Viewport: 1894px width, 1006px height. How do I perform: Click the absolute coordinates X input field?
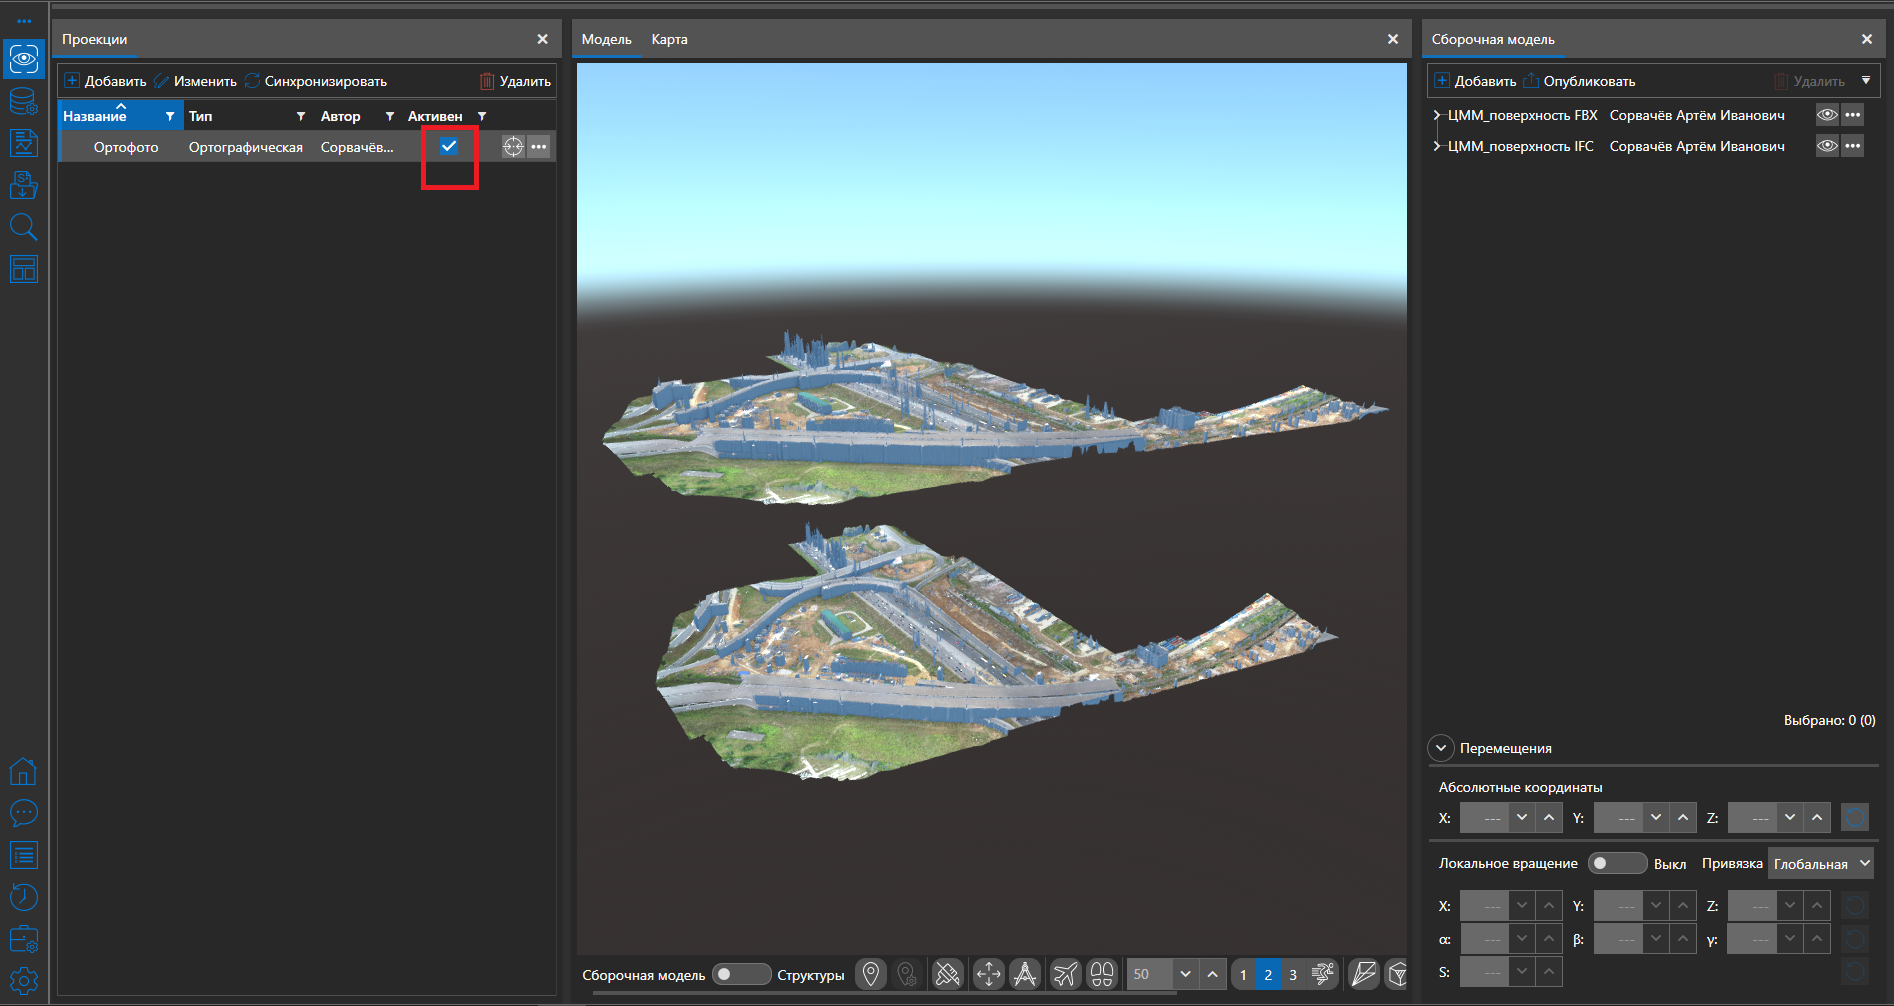1484,818
